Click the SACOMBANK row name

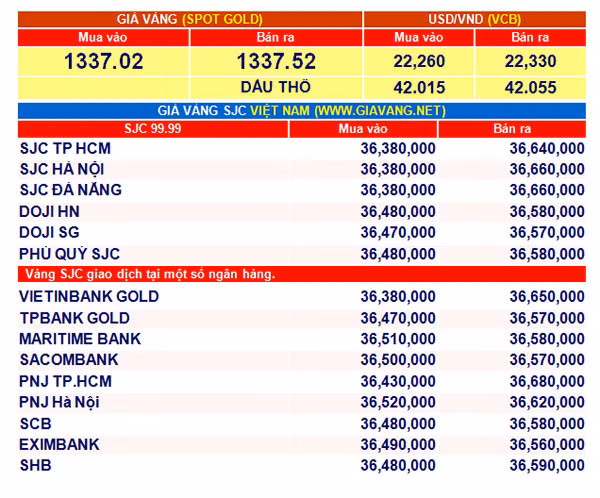pos(69,360)
